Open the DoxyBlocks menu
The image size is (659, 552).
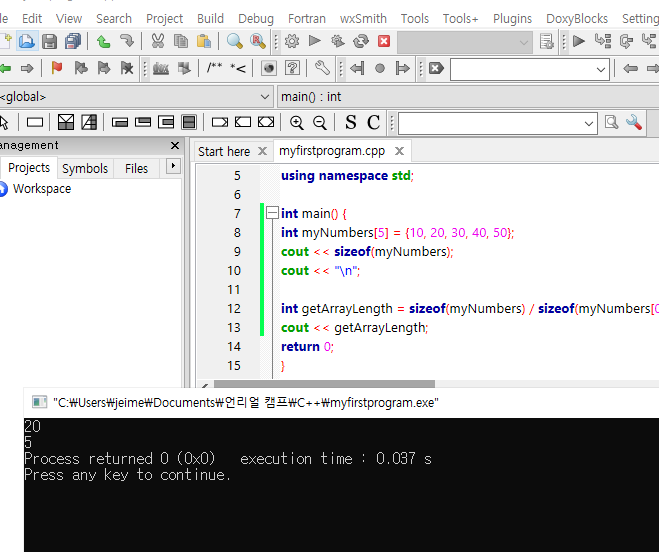(577, 18)
